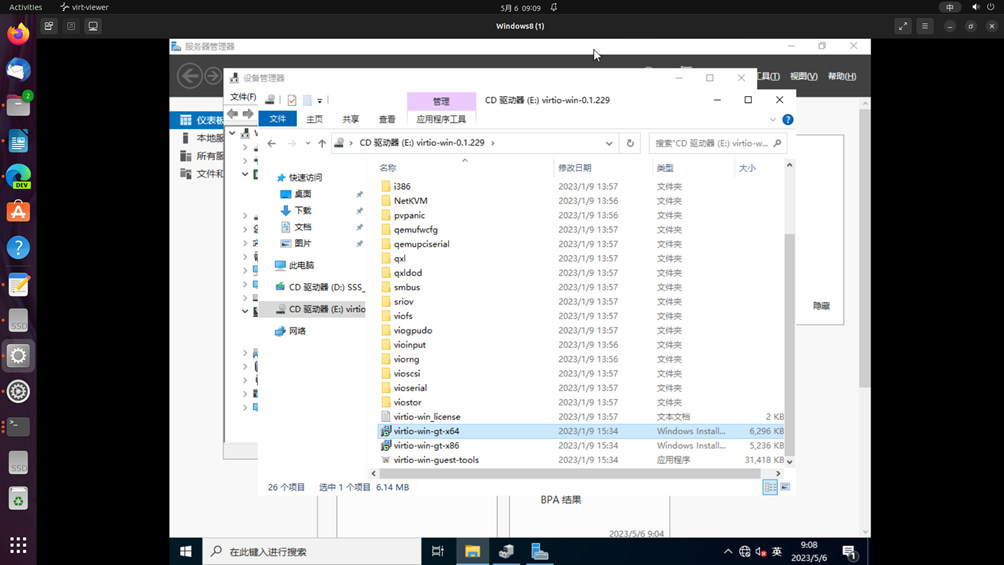Open the 主页 ribbon tab
The image size is (1004, 565).
(x=314, y=119)
